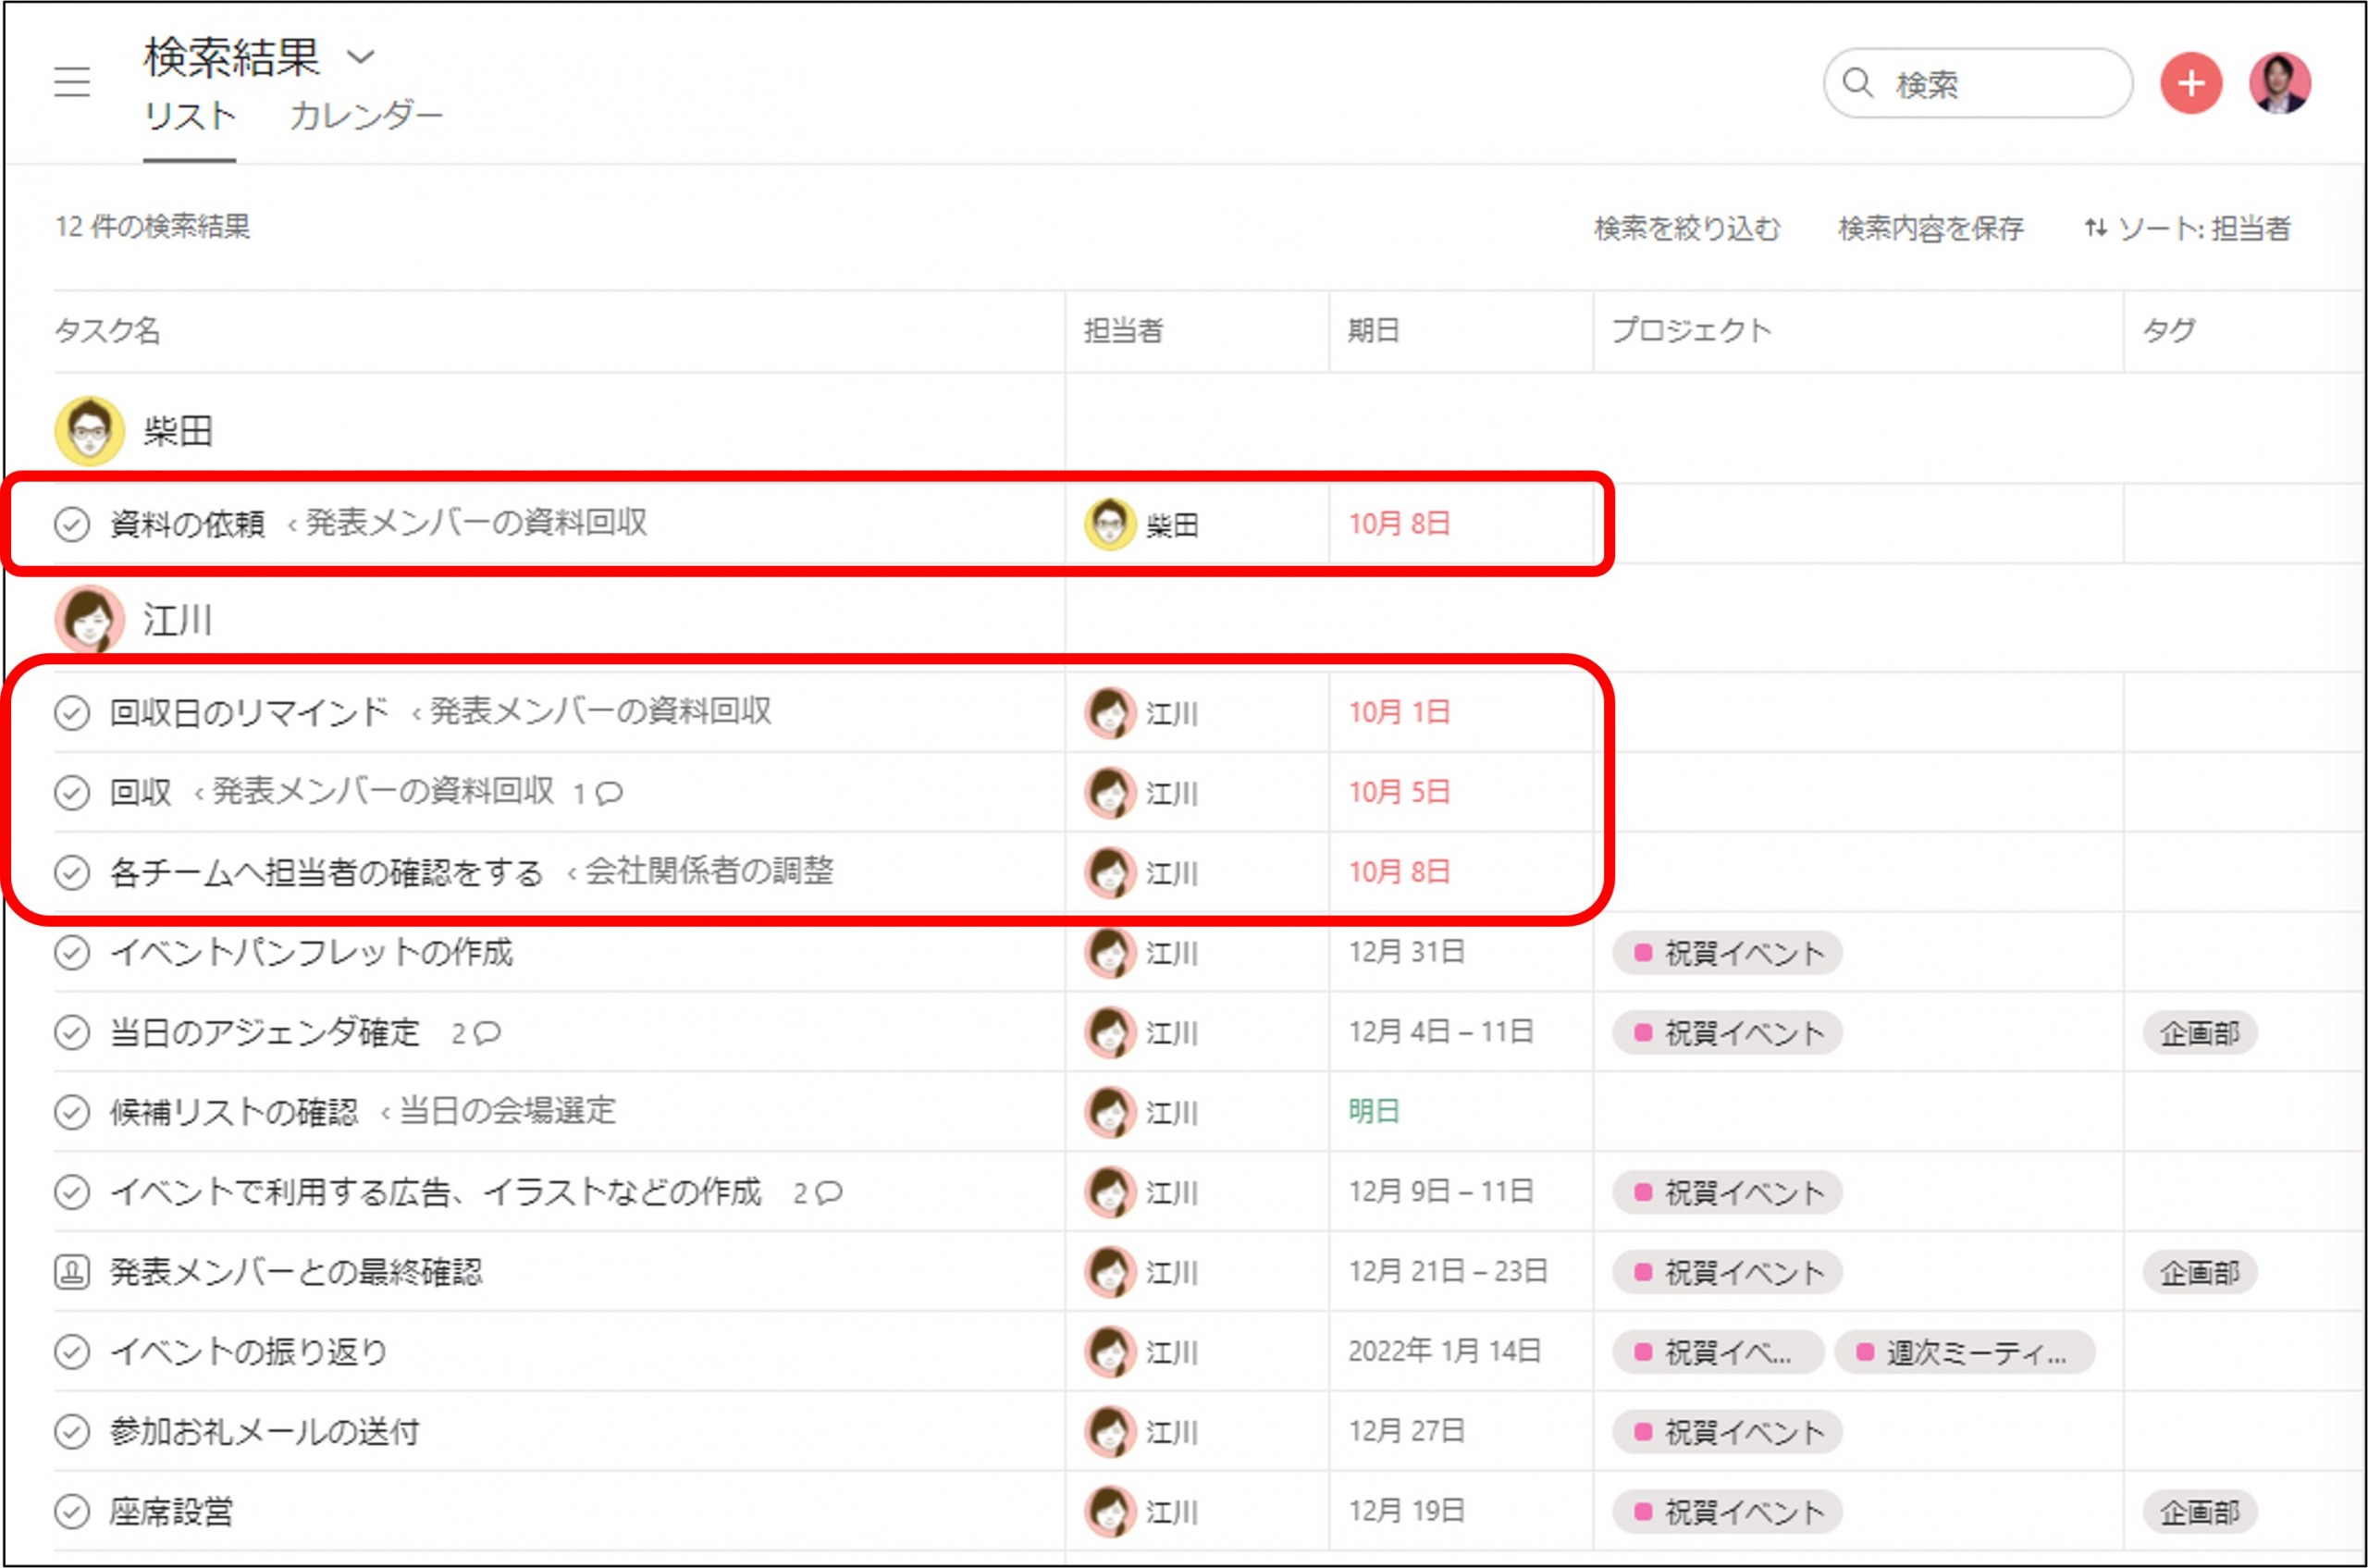Open parent task 会社関係者の調整 link

tap(709, 871)
